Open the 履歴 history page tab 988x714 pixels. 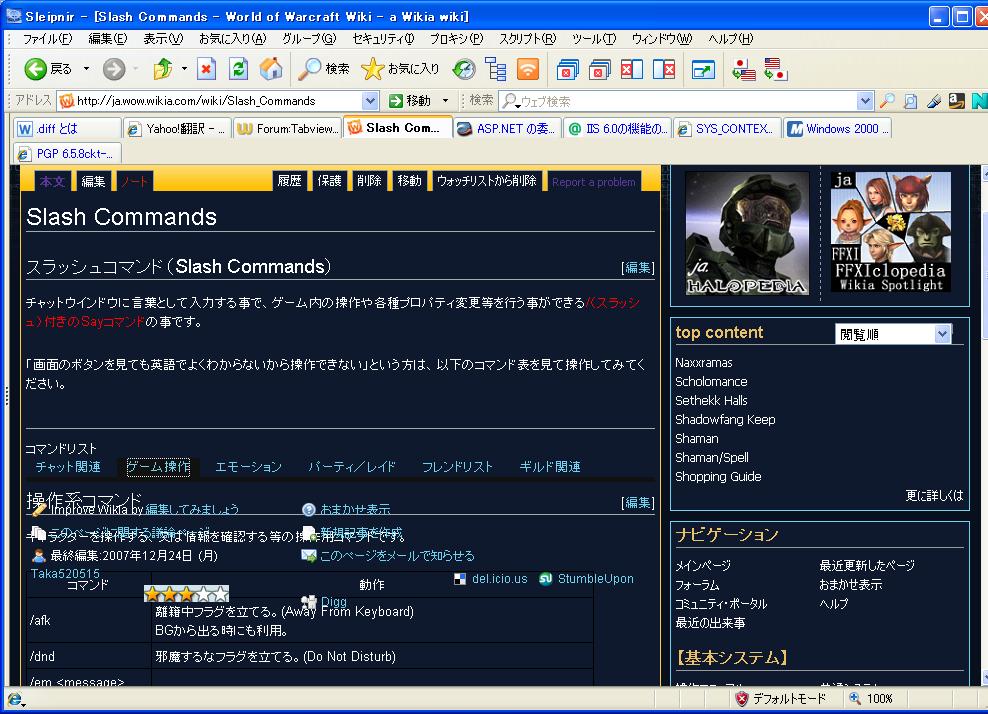[290, 181]
